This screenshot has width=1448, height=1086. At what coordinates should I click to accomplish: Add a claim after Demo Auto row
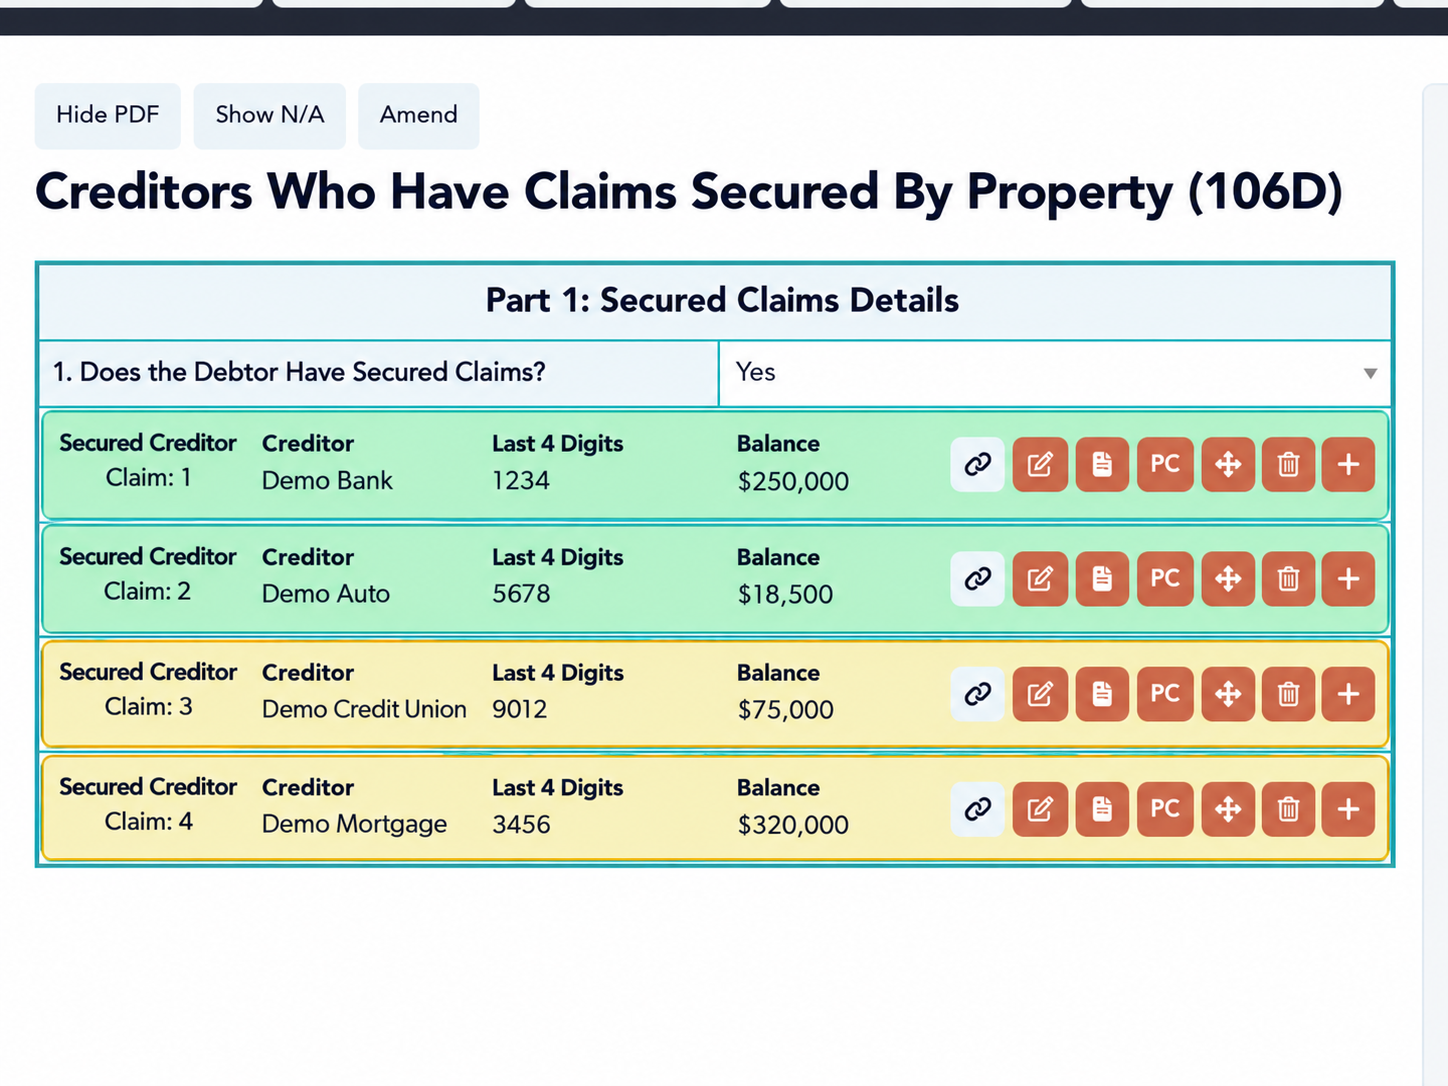coord(1348,579)
